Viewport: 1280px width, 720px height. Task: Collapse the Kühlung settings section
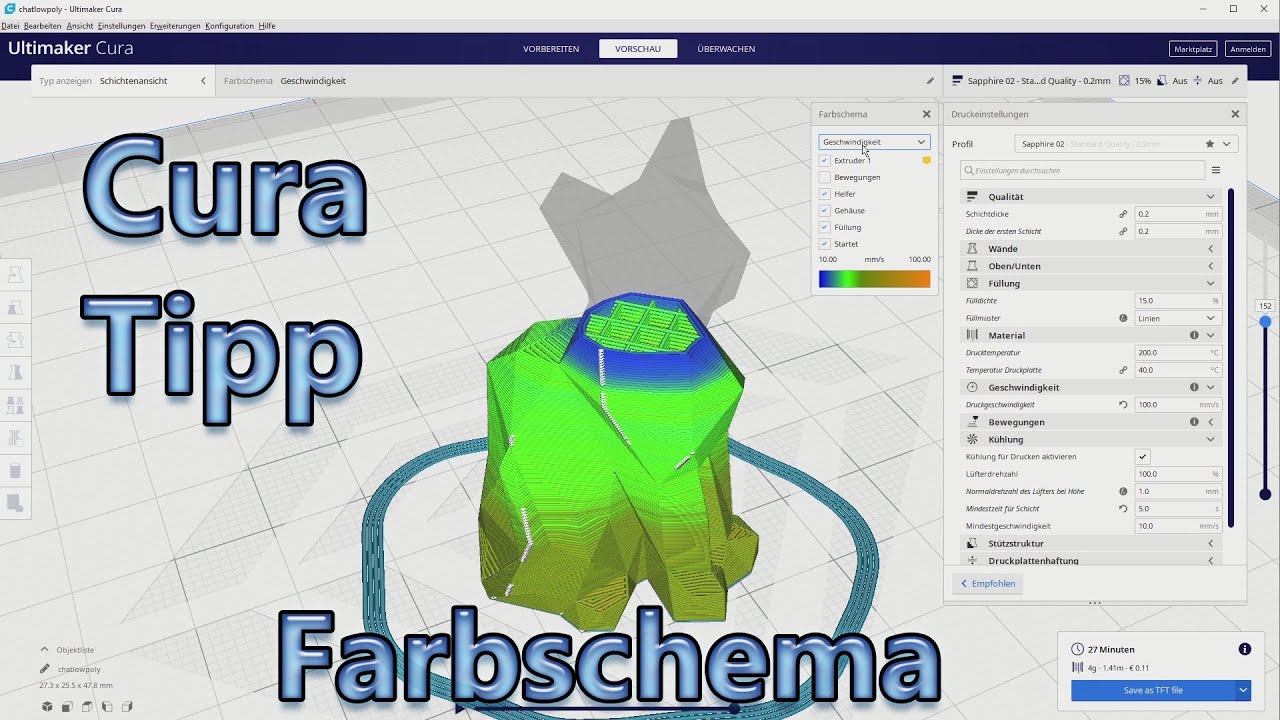[1090, 439]
